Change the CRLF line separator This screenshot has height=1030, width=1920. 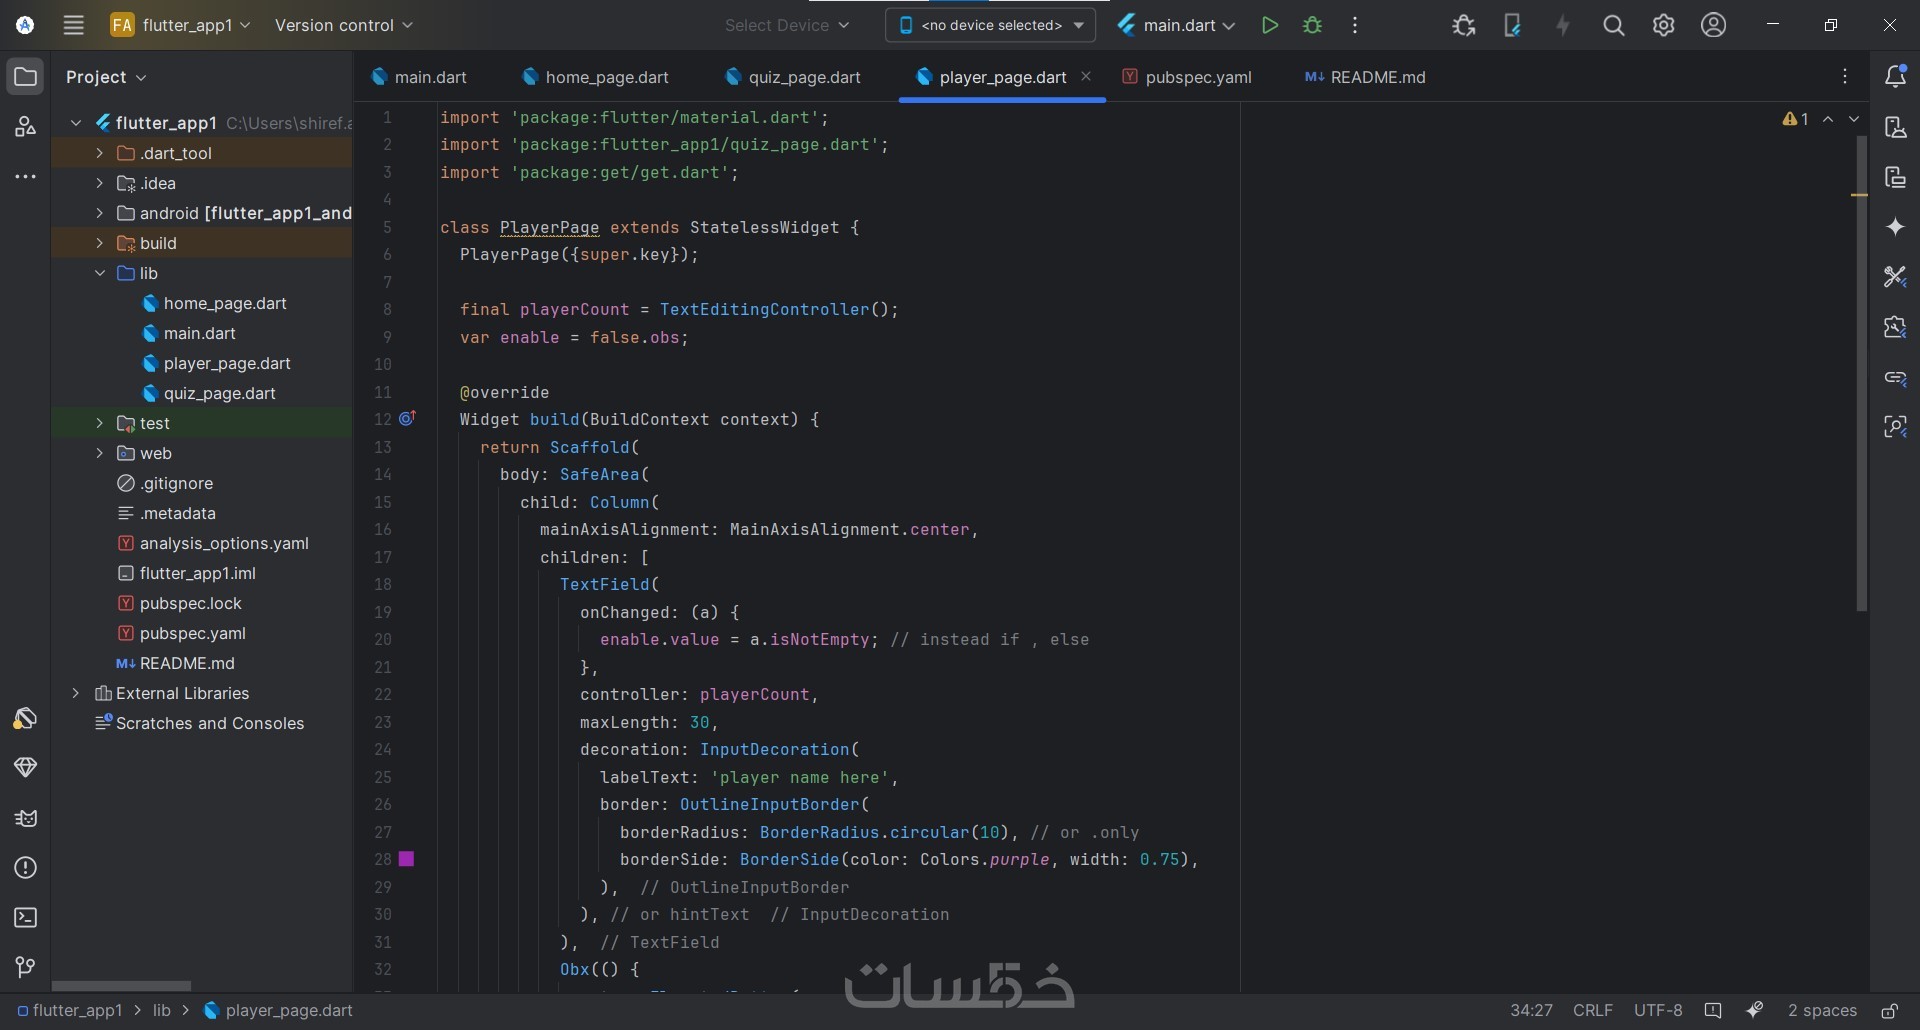pyautogui.click(x=1593, y=1011)
